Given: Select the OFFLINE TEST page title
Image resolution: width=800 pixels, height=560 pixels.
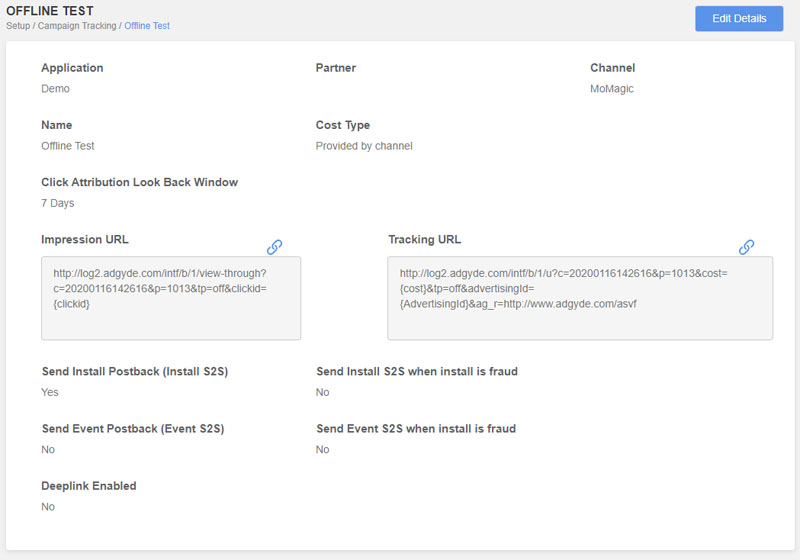Looking at the screenshot, I should click(50, 11).
